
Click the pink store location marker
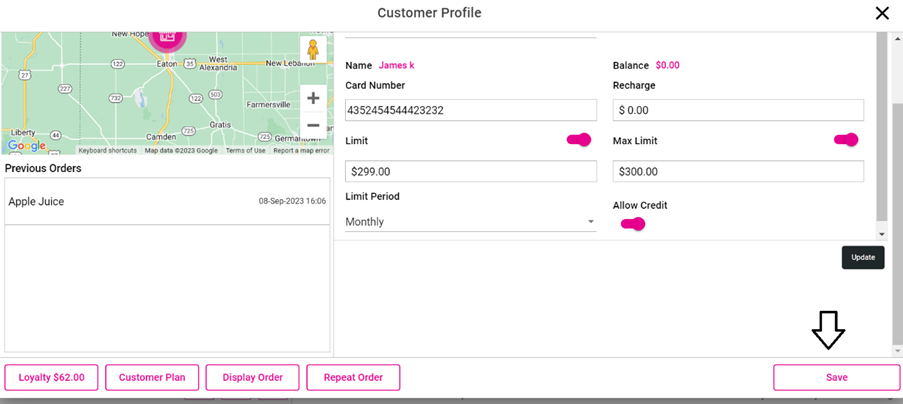click(x=167, y=34)
